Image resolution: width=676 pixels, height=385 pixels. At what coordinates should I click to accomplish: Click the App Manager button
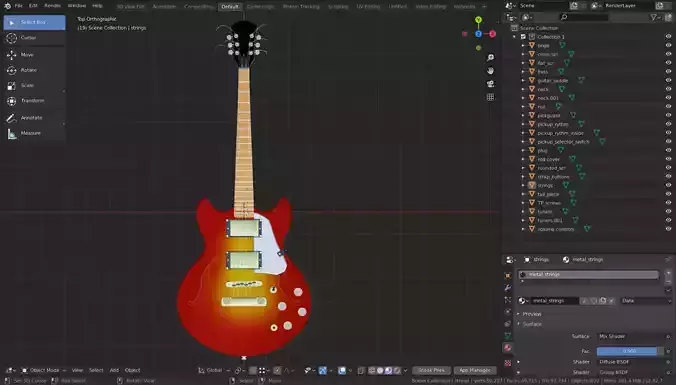click(475, 370)
